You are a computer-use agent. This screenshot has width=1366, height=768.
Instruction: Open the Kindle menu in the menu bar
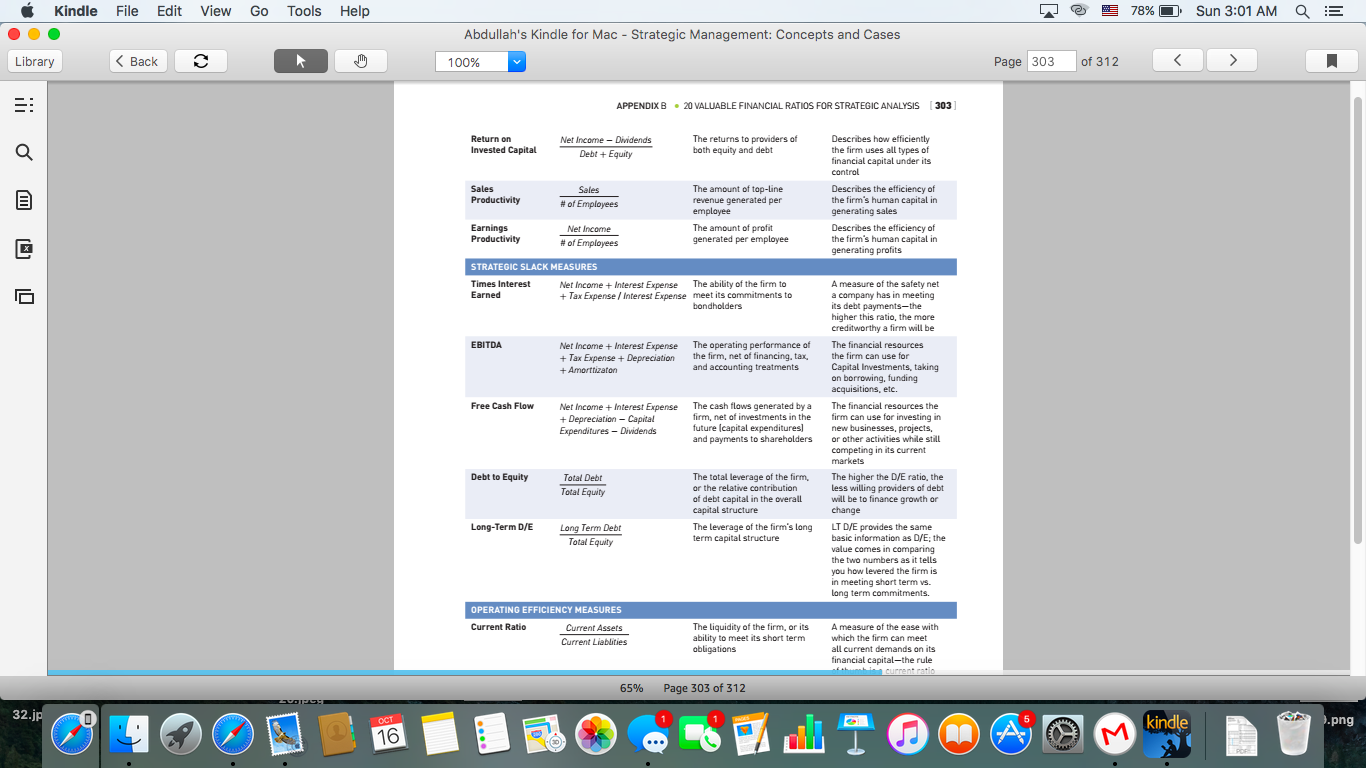point(75,11)
